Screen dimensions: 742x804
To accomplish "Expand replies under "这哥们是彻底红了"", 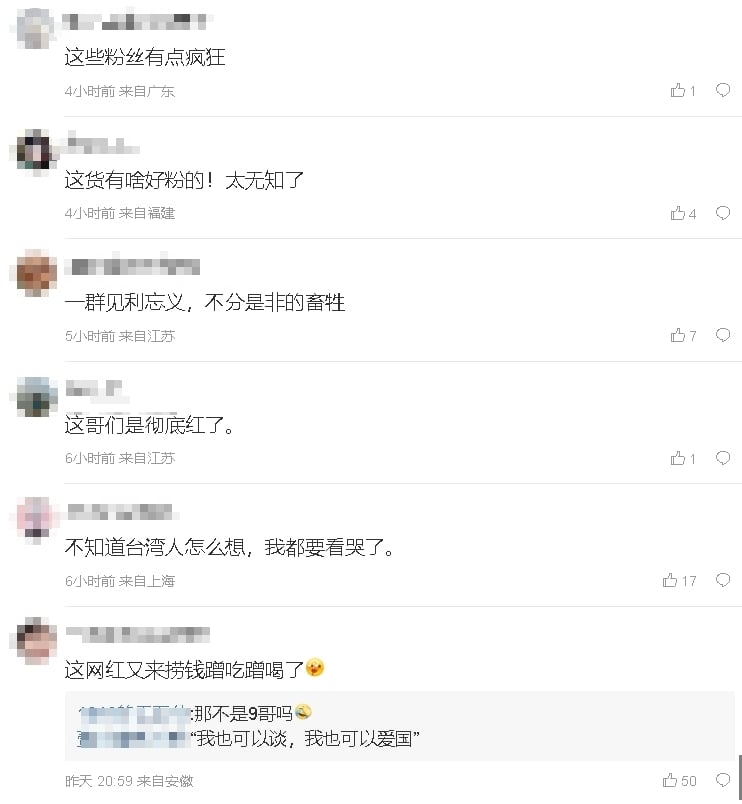I will 722,458.
